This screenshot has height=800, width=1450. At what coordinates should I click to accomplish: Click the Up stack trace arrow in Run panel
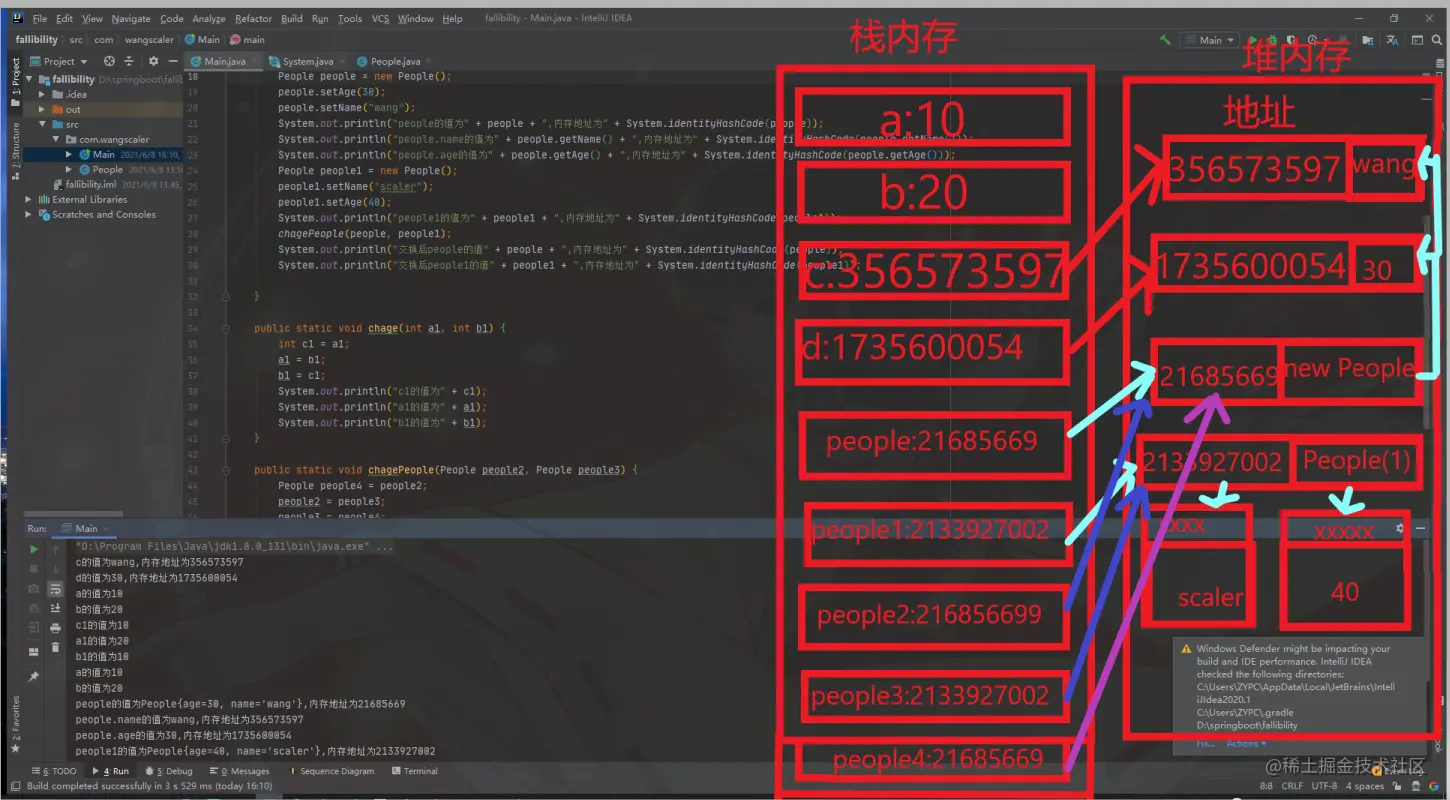tap(56, 549)
